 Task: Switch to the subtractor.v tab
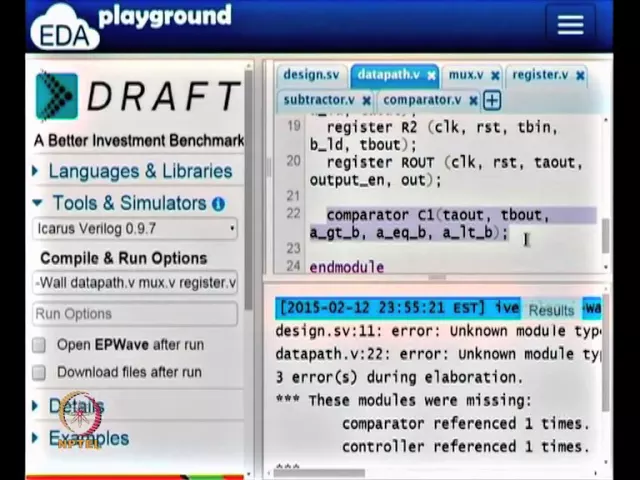(x=319, y=100)
